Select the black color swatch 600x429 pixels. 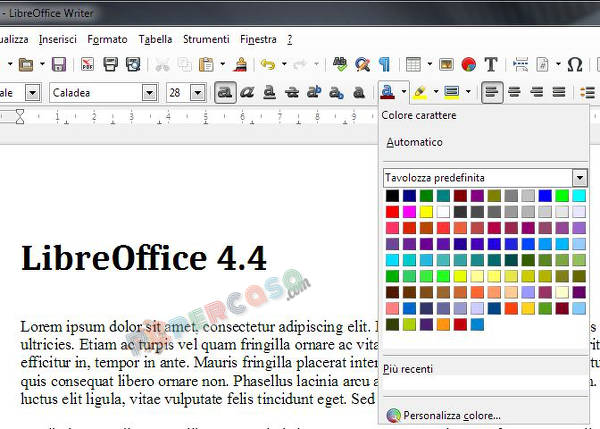(392, 196)
